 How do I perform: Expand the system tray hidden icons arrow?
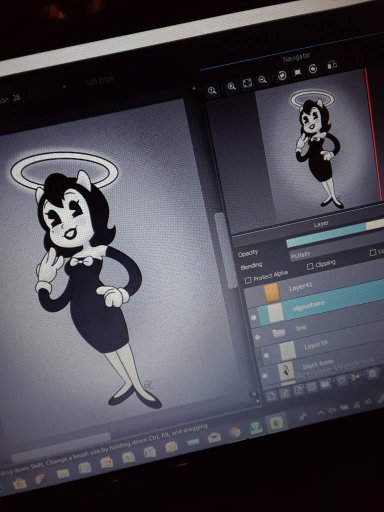[x=321, y=412]
